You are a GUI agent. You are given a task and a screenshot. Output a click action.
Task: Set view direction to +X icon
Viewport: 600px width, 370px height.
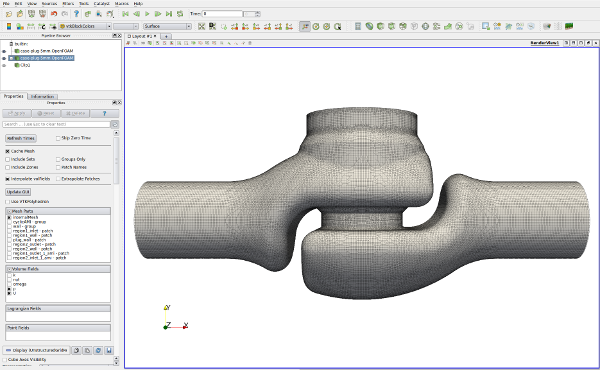click(x=235, y=26)
